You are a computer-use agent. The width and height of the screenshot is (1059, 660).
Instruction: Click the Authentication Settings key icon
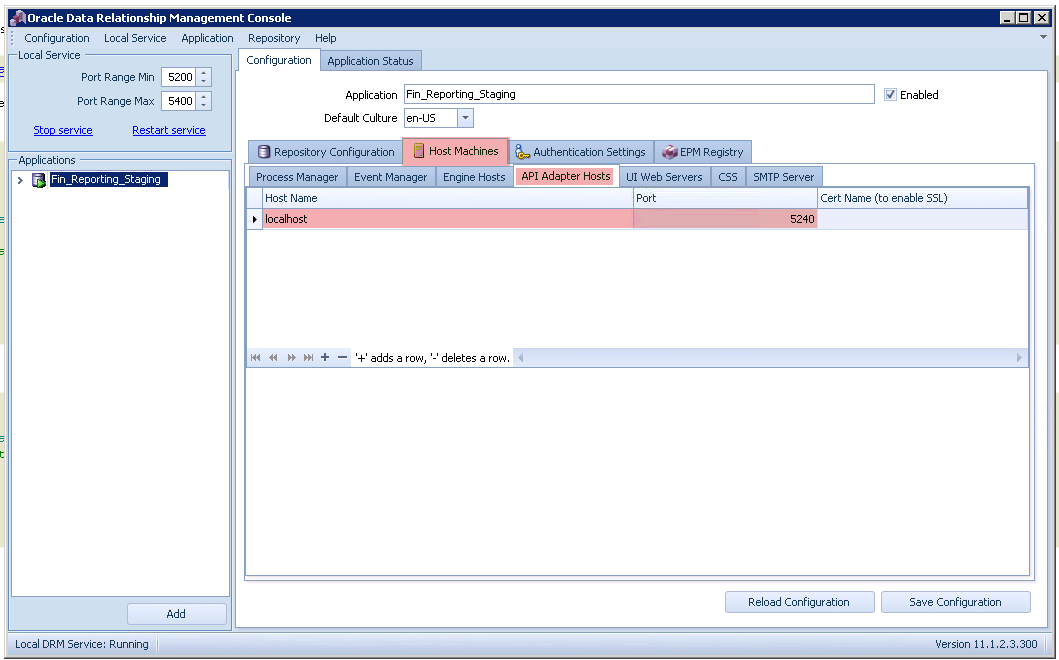524,151
